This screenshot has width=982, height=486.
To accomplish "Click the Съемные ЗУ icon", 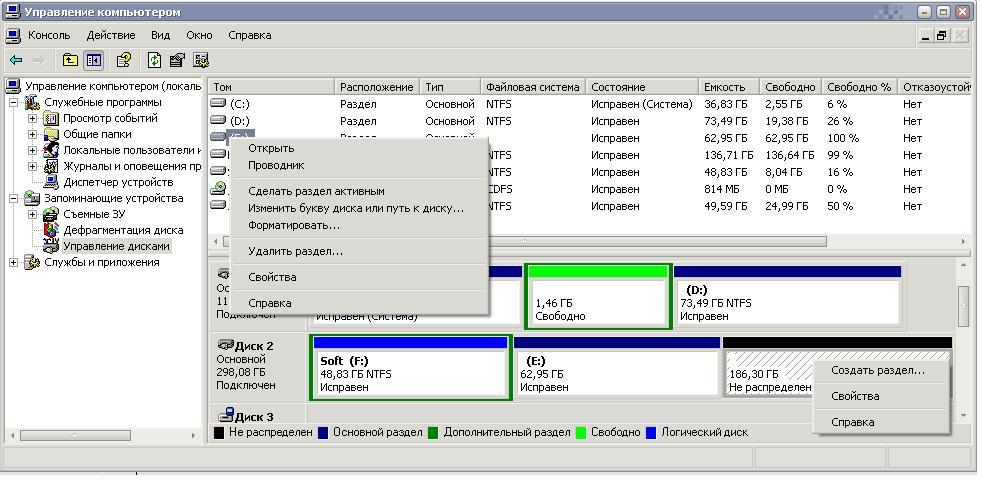I will [x=51, y=215].
